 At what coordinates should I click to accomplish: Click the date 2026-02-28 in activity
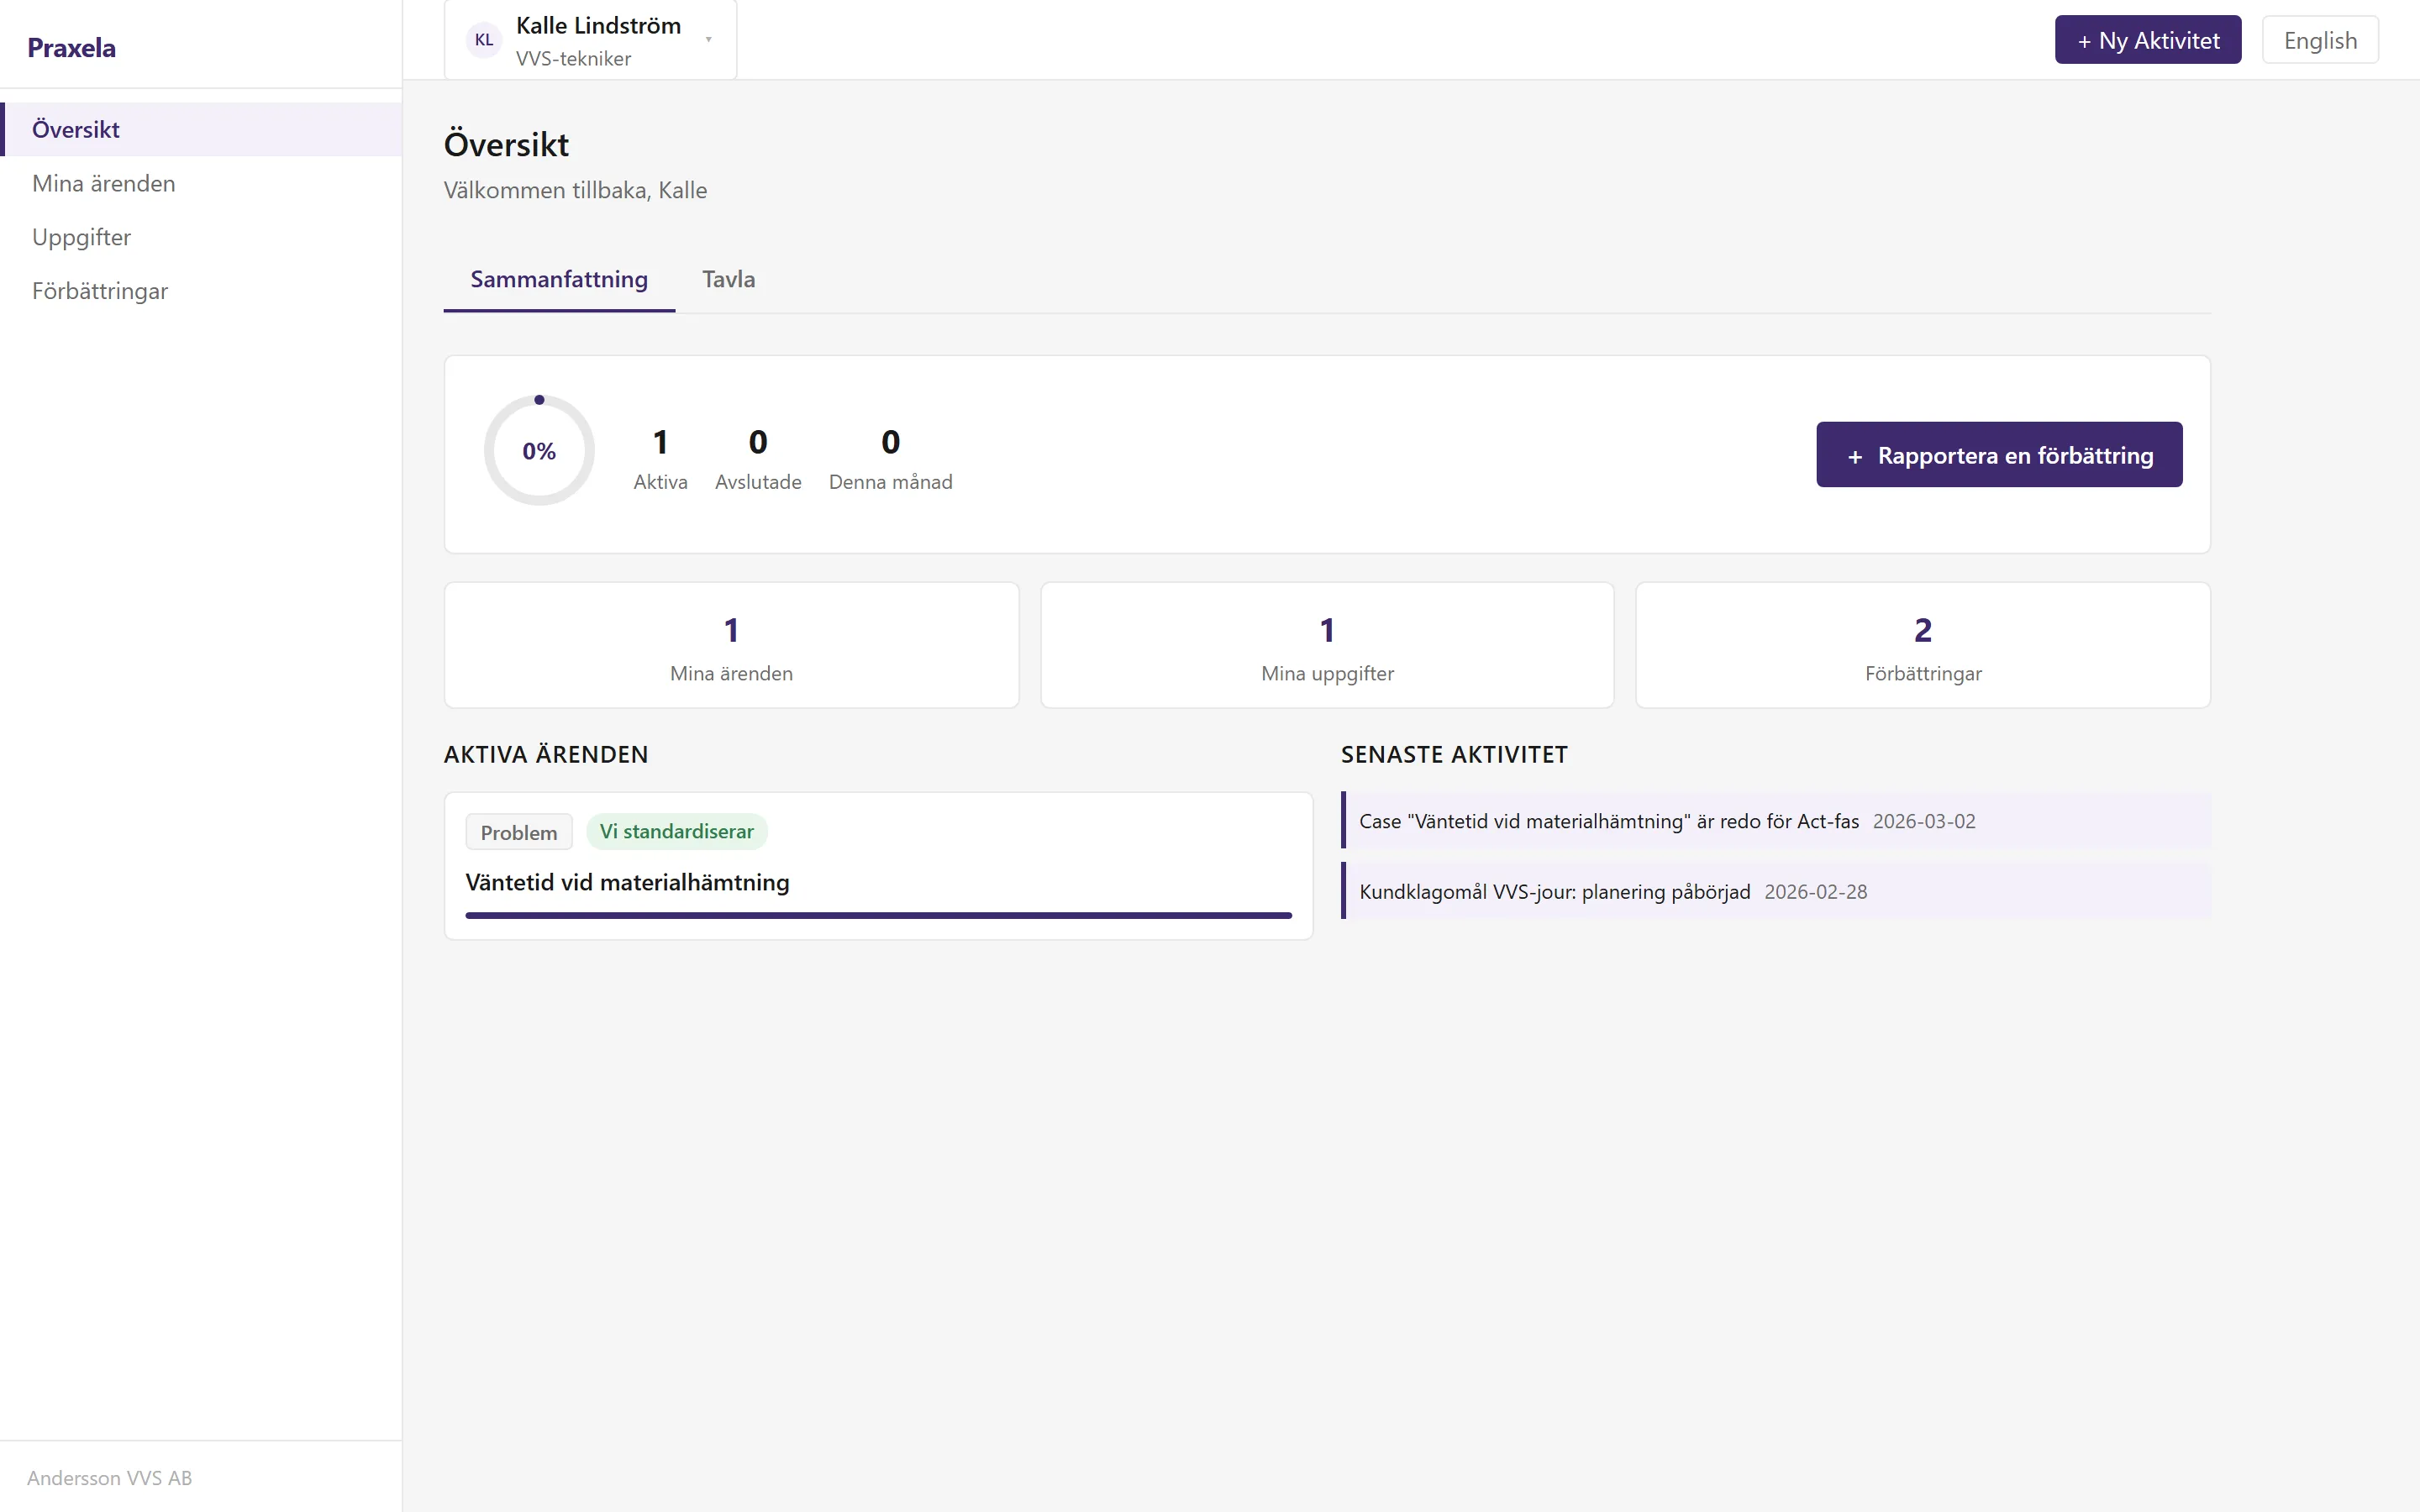pyautogui.click(x=1815, y=891)
